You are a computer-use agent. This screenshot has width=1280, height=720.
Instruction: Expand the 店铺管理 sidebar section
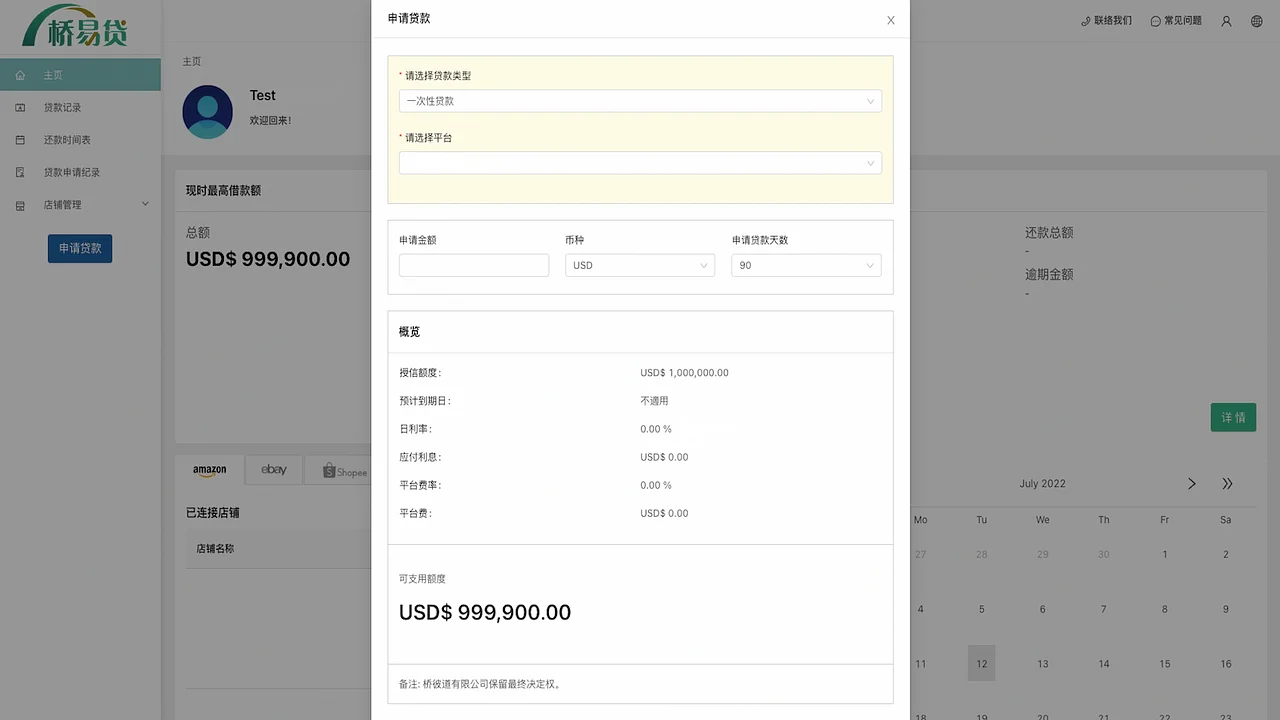(x=145, y=203)
